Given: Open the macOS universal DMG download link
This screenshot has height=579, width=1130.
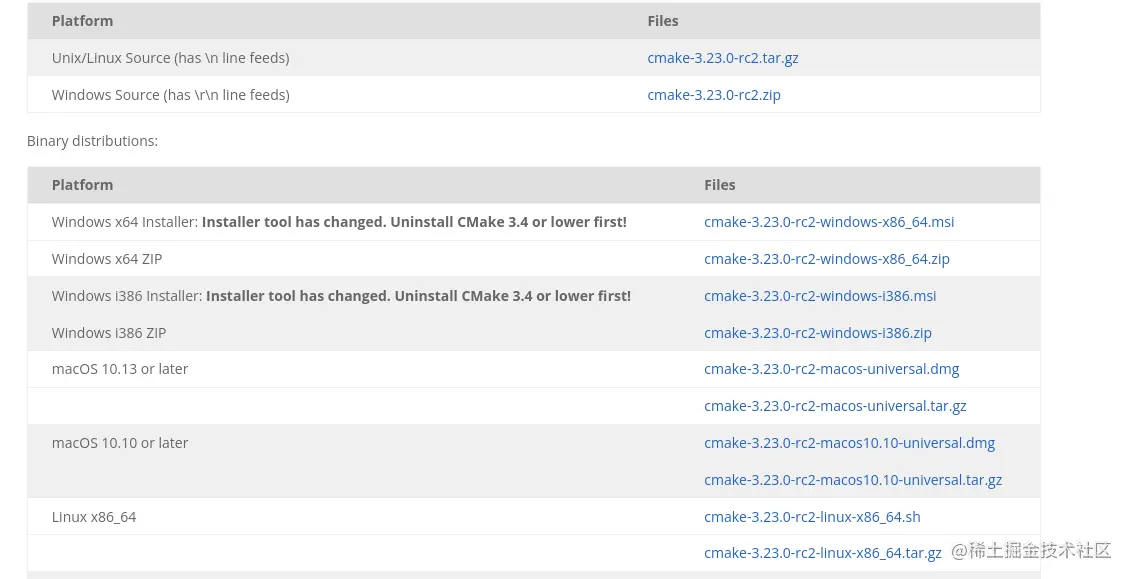Looking at the screenshot, I should [x=831, y=368].
